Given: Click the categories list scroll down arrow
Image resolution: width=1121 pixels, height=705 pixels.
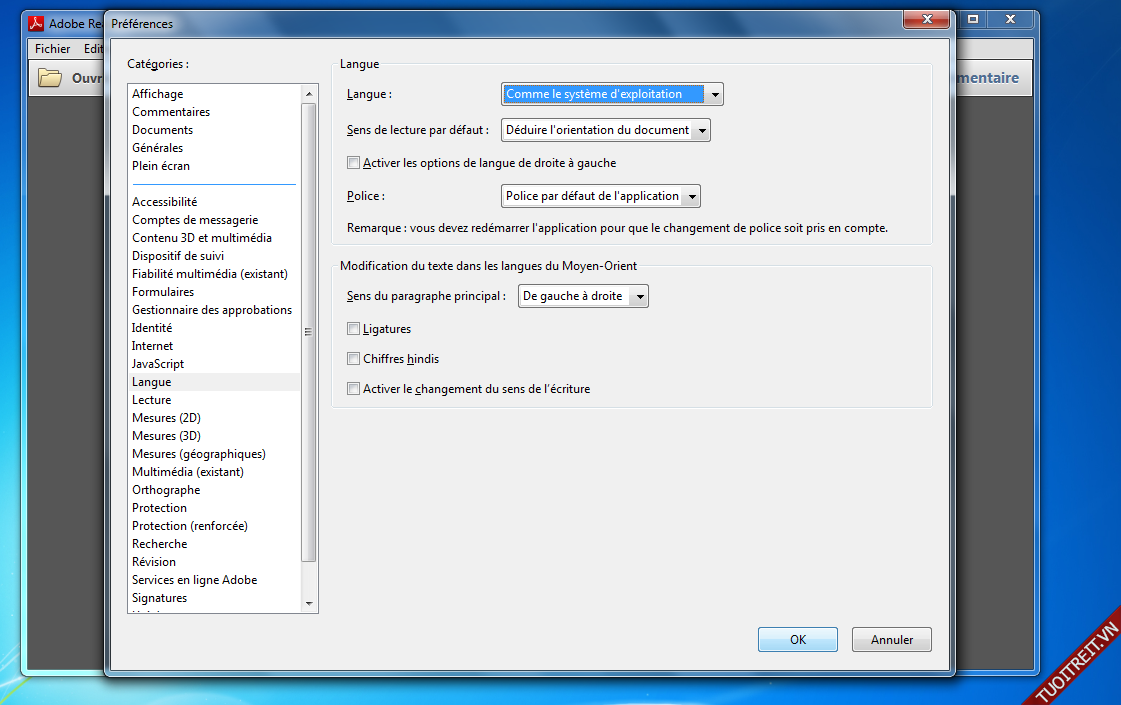Looking at the screenshot, I should [x=309, y=604].
